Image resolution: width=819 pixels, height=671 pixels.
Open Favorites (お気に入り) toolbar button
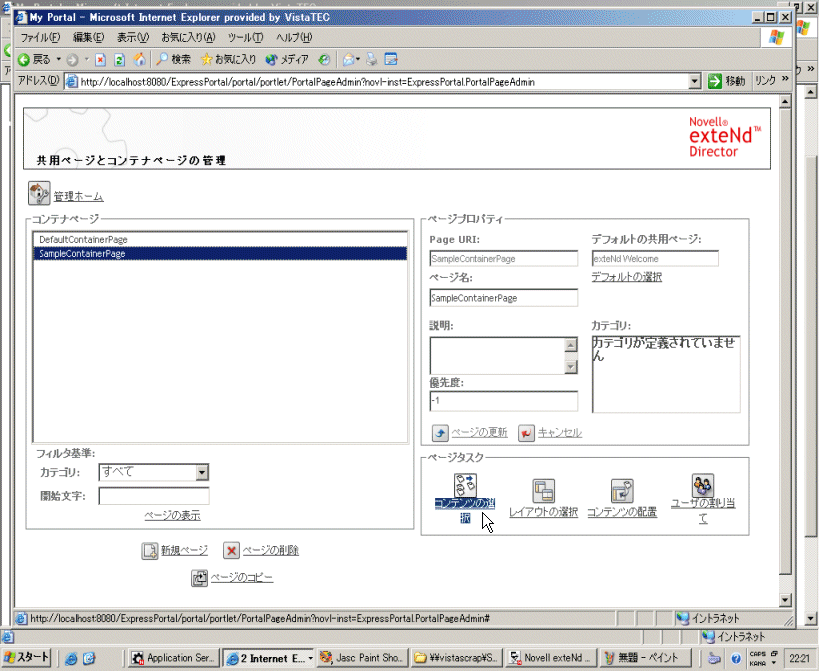tap(229, 60)
